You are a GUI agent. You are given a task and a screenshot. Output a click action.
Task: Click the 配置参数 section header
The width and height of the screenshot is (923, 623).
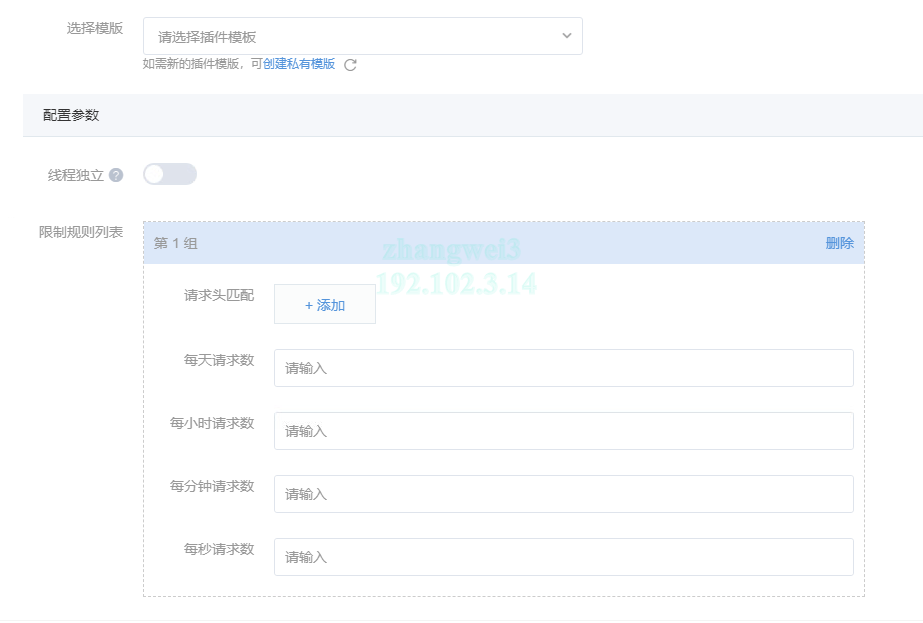(x=71, y=115)
